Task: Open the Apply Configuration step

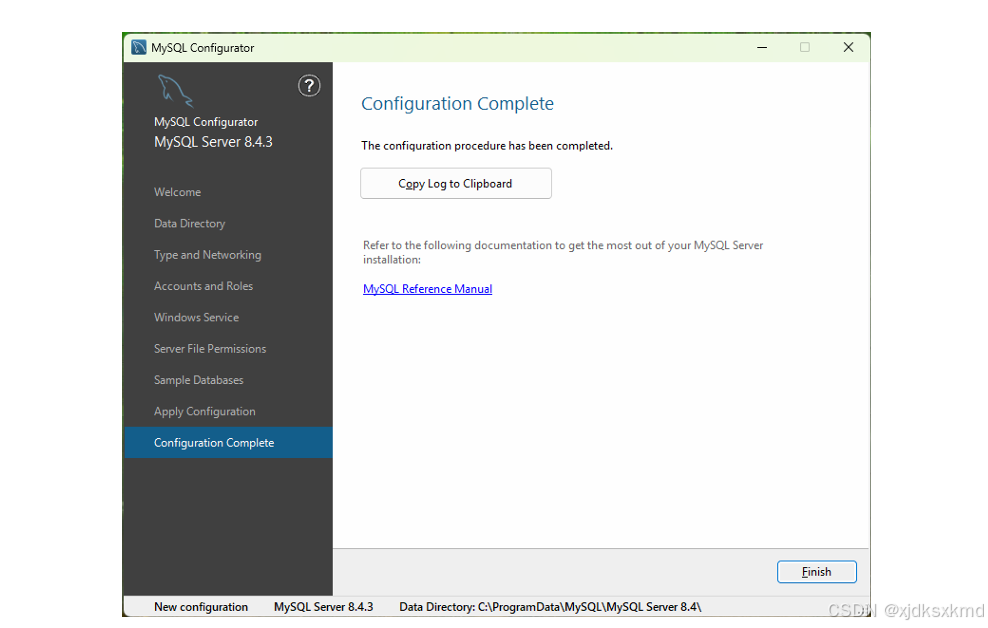Action: pyautogui.click(x=204, y=411)
